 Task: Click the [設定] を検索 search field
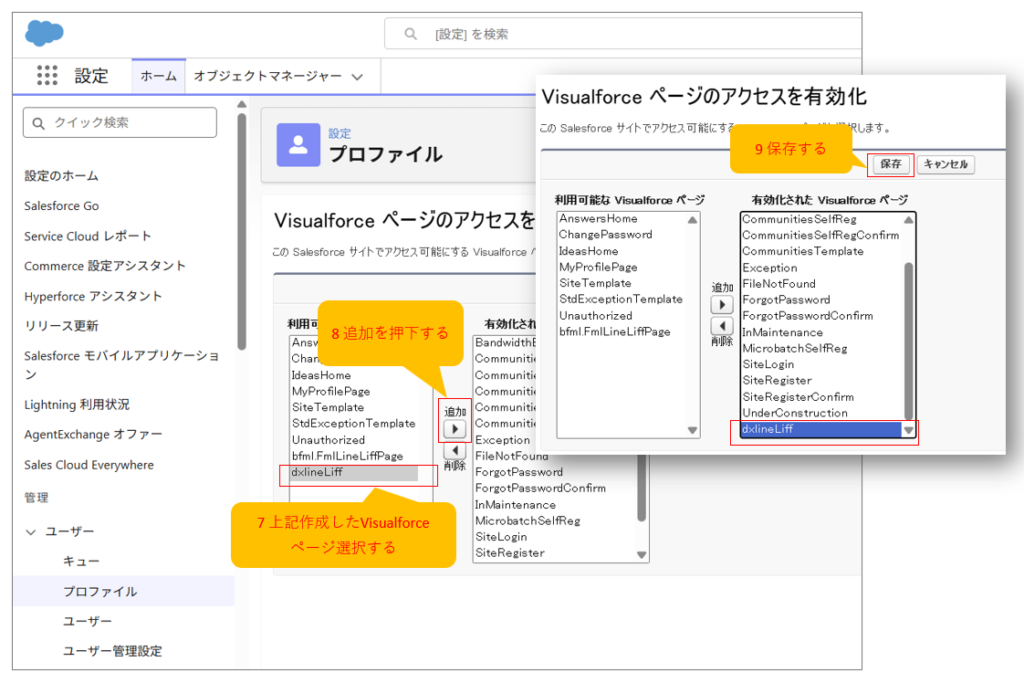tap(623, 33)
